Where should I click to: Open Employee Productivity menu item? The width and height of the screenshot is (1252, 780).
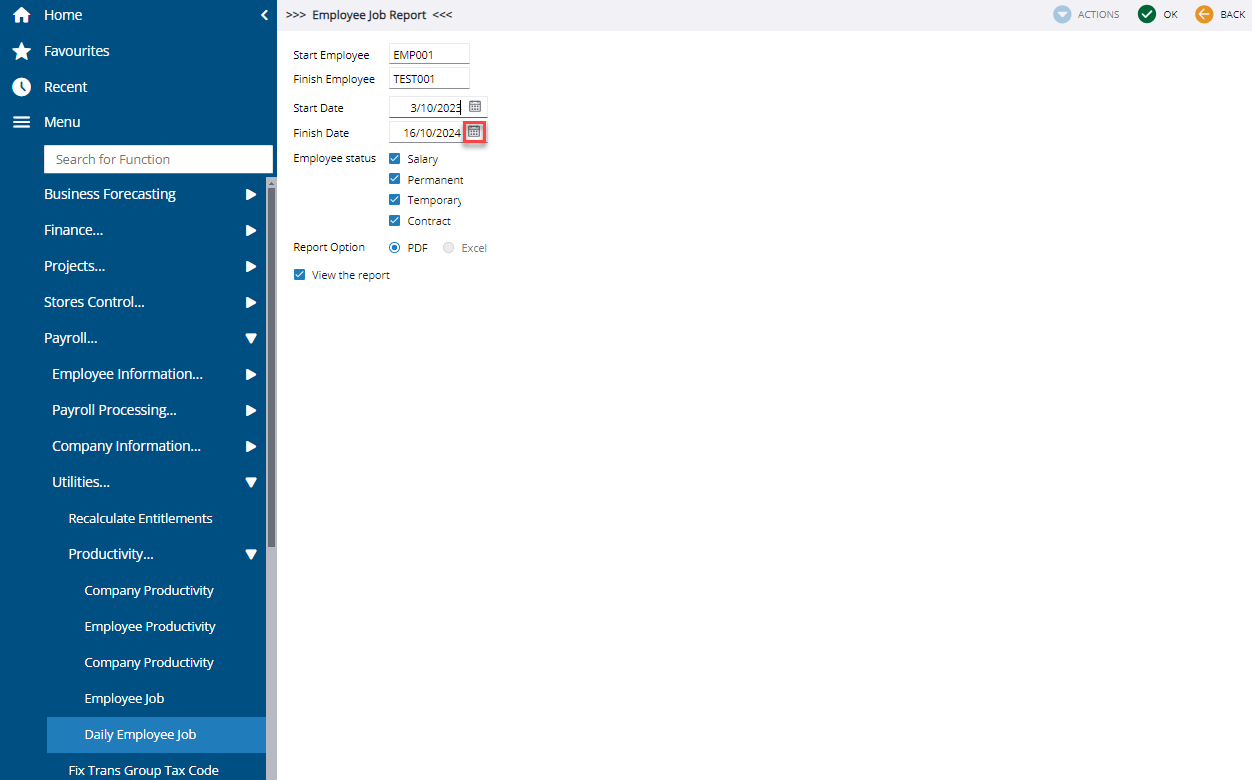tap(150, 626)
